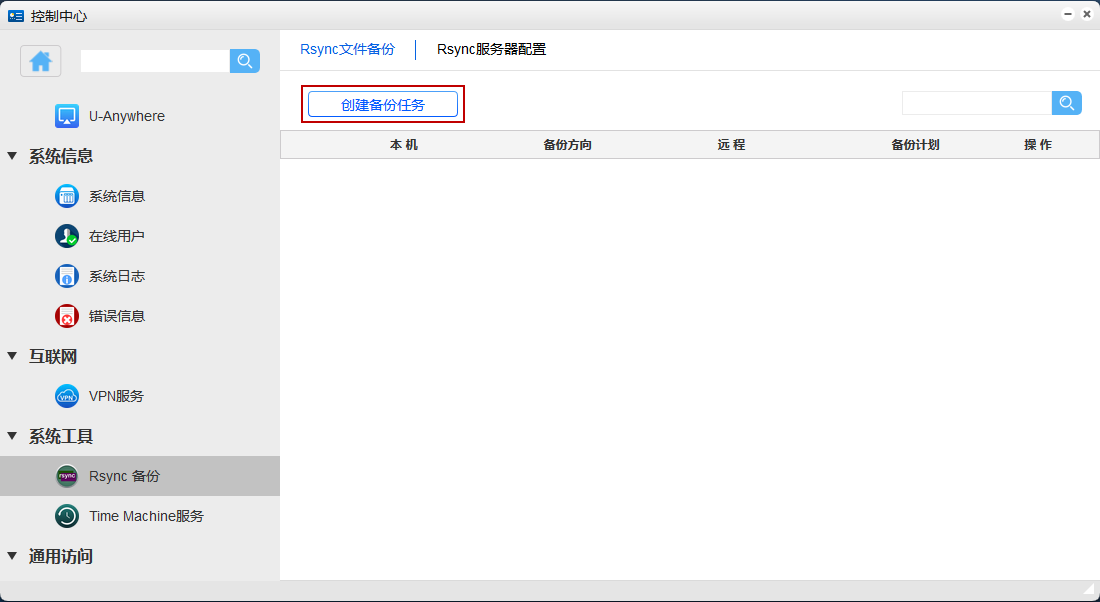Select the Rsync文件备份 tab

(347, 49)
